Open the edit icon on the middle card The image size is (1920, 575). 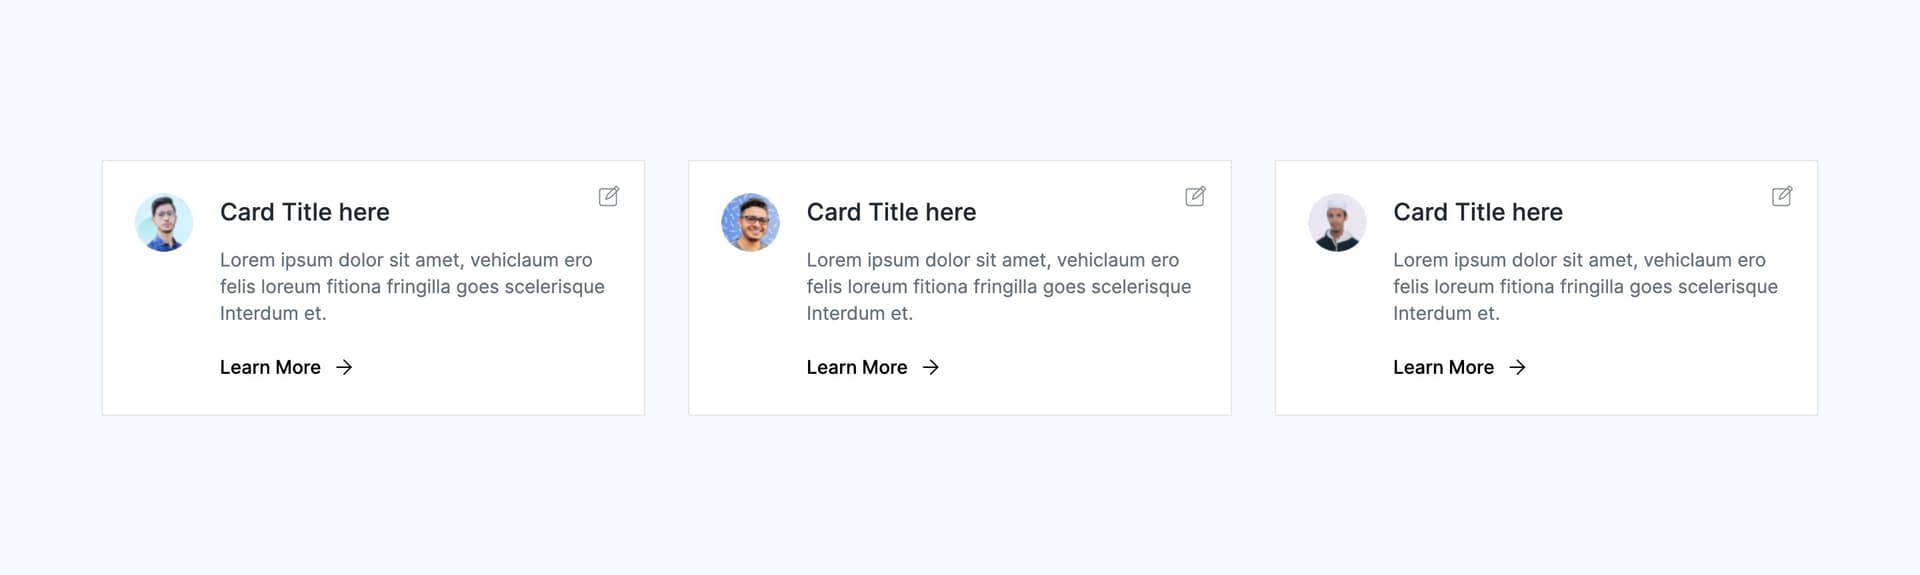point(1195,196)
